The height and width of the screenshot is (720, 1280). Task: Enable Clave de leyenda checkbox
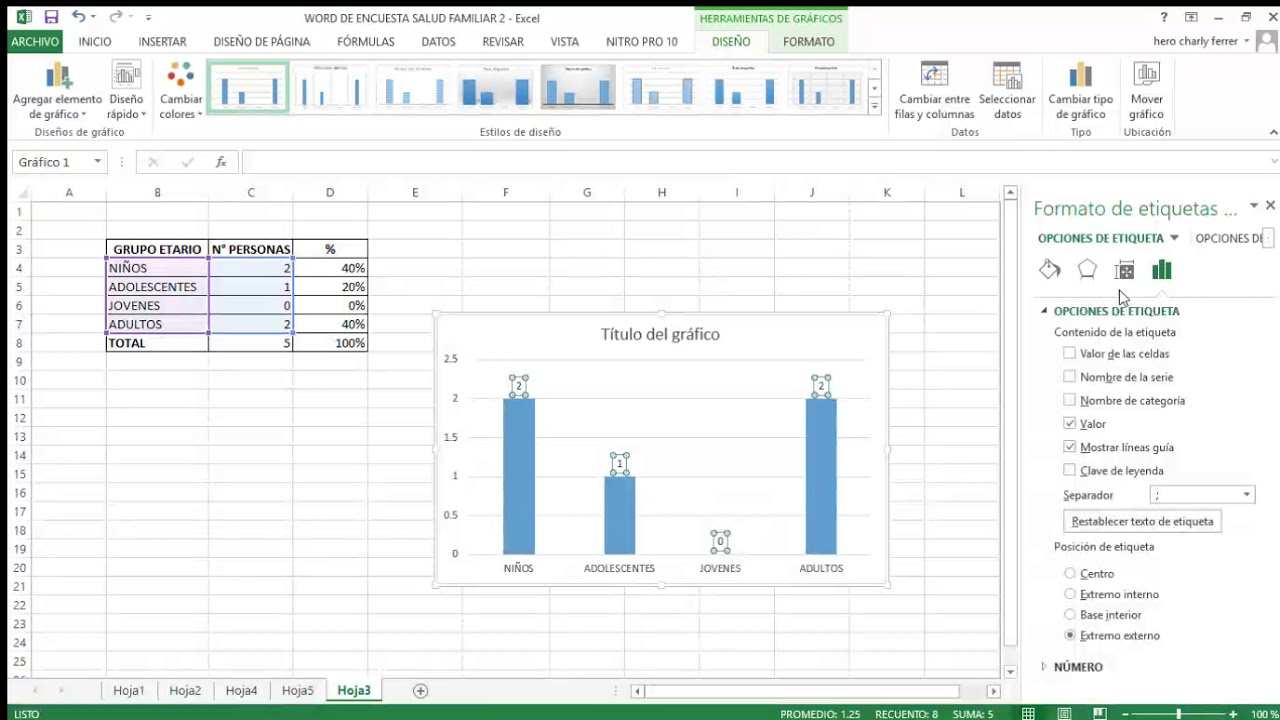pyautogui.click(x=1070, y=470)
